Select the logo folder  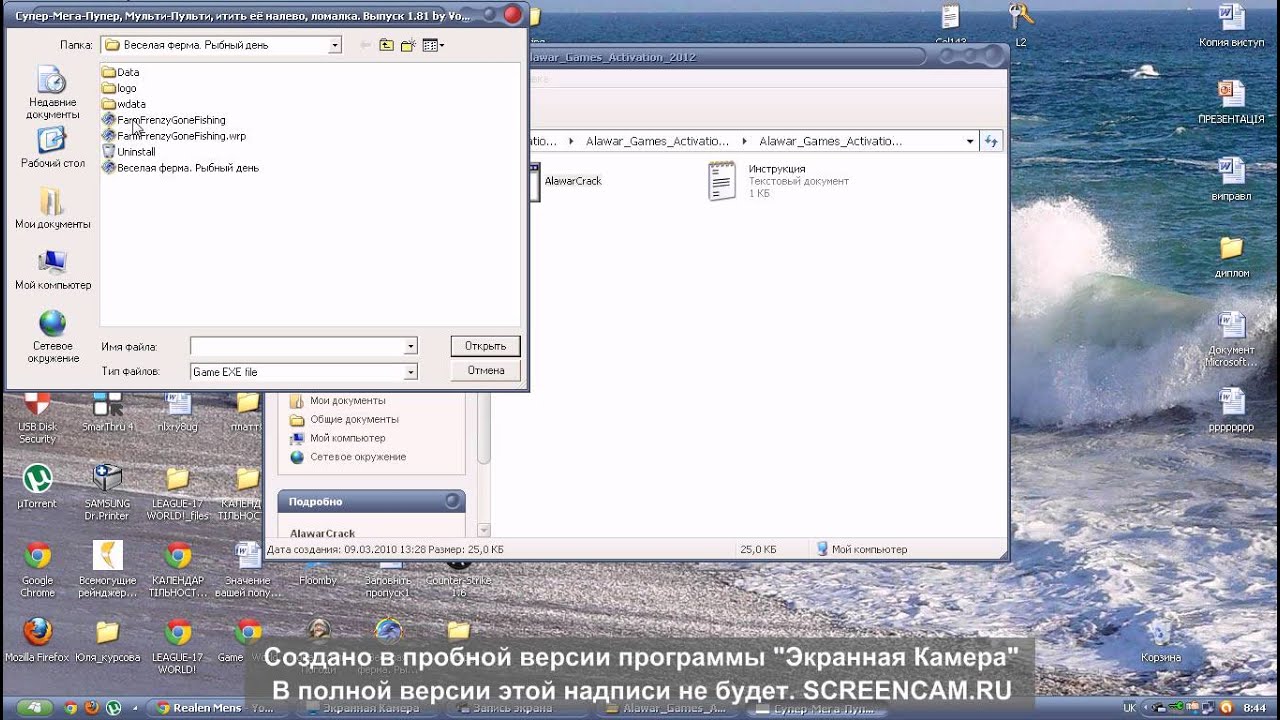[x=120, y=88]
